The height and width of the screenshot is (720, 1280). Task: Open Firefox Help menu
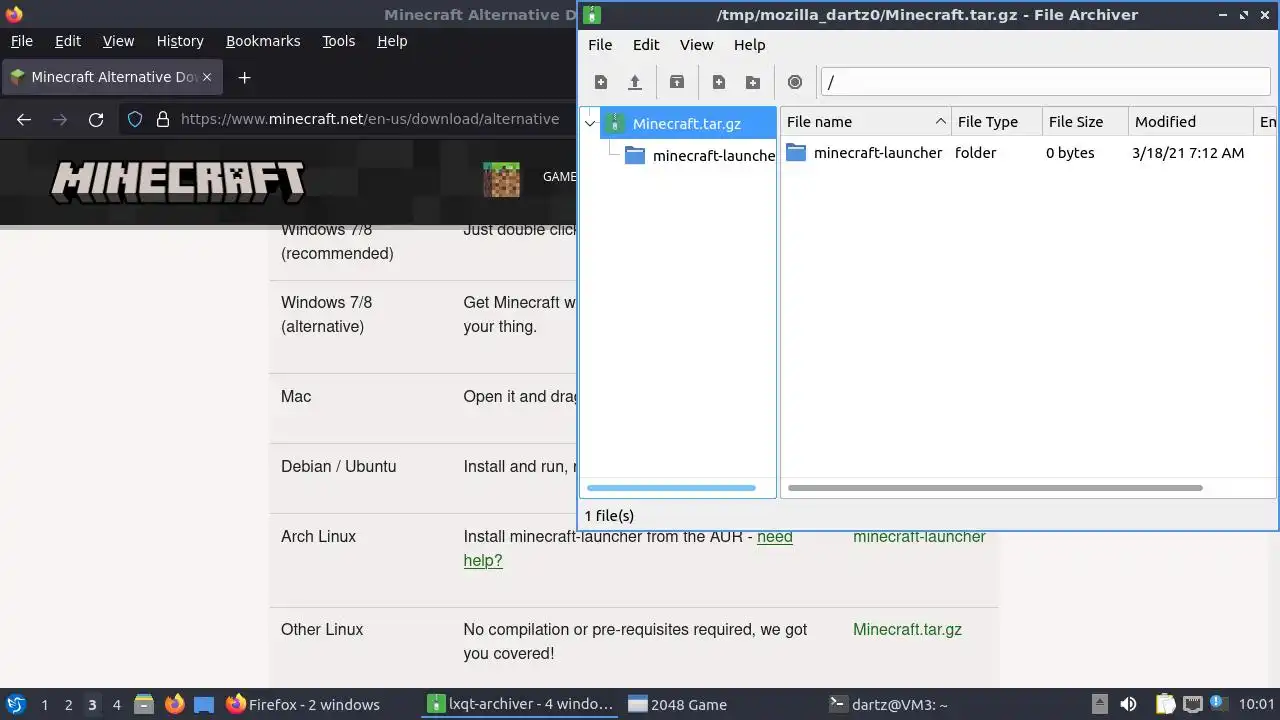[x=392, y=41]
